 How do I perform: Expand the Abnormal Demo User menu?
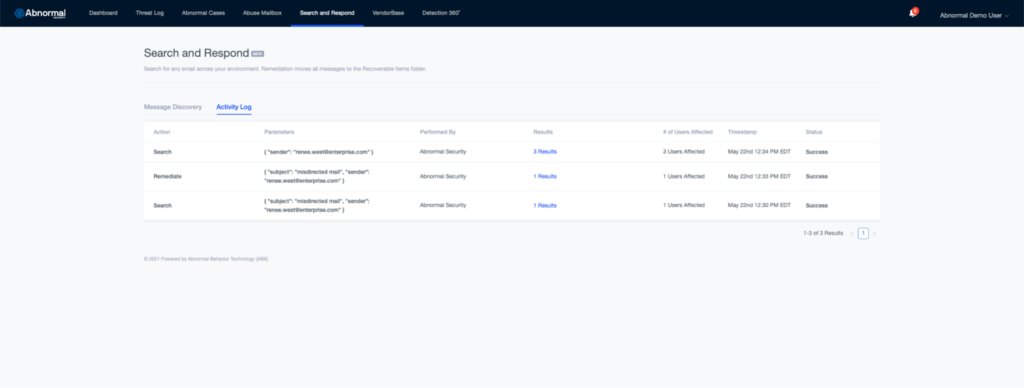coord(974,15)
